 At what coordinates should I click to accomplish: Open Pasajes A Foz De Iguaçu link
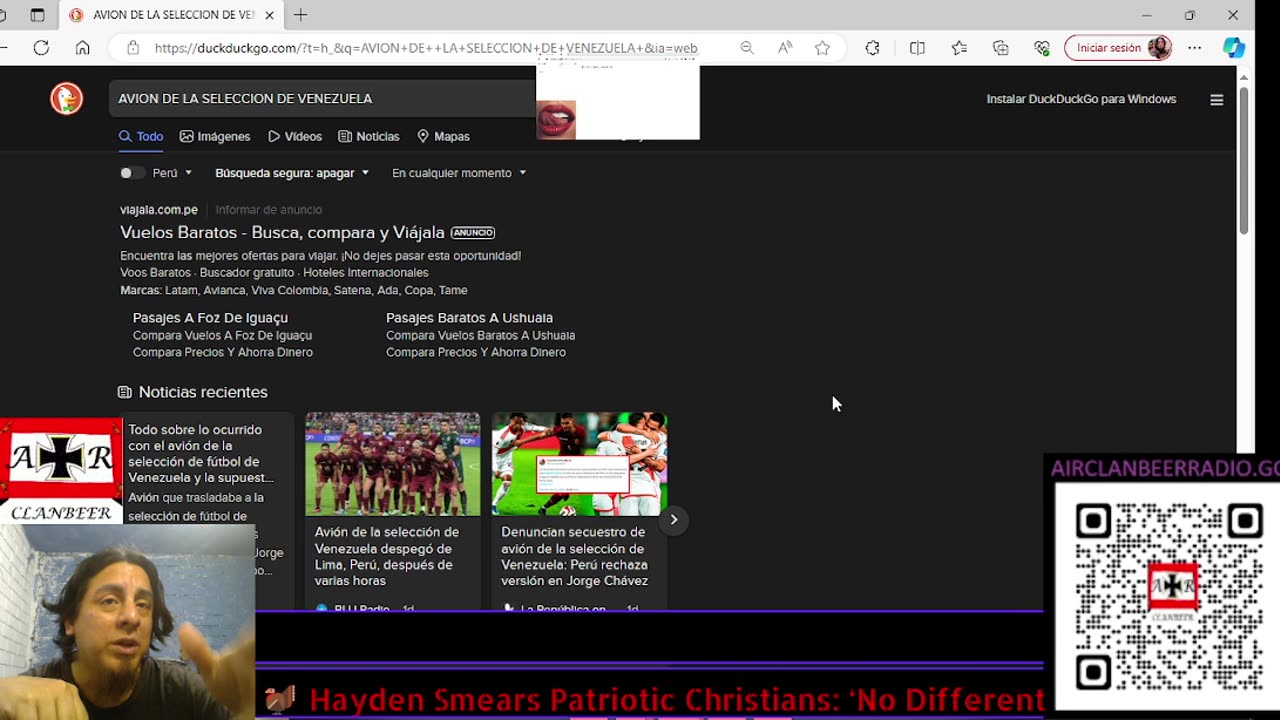point(210,318)
